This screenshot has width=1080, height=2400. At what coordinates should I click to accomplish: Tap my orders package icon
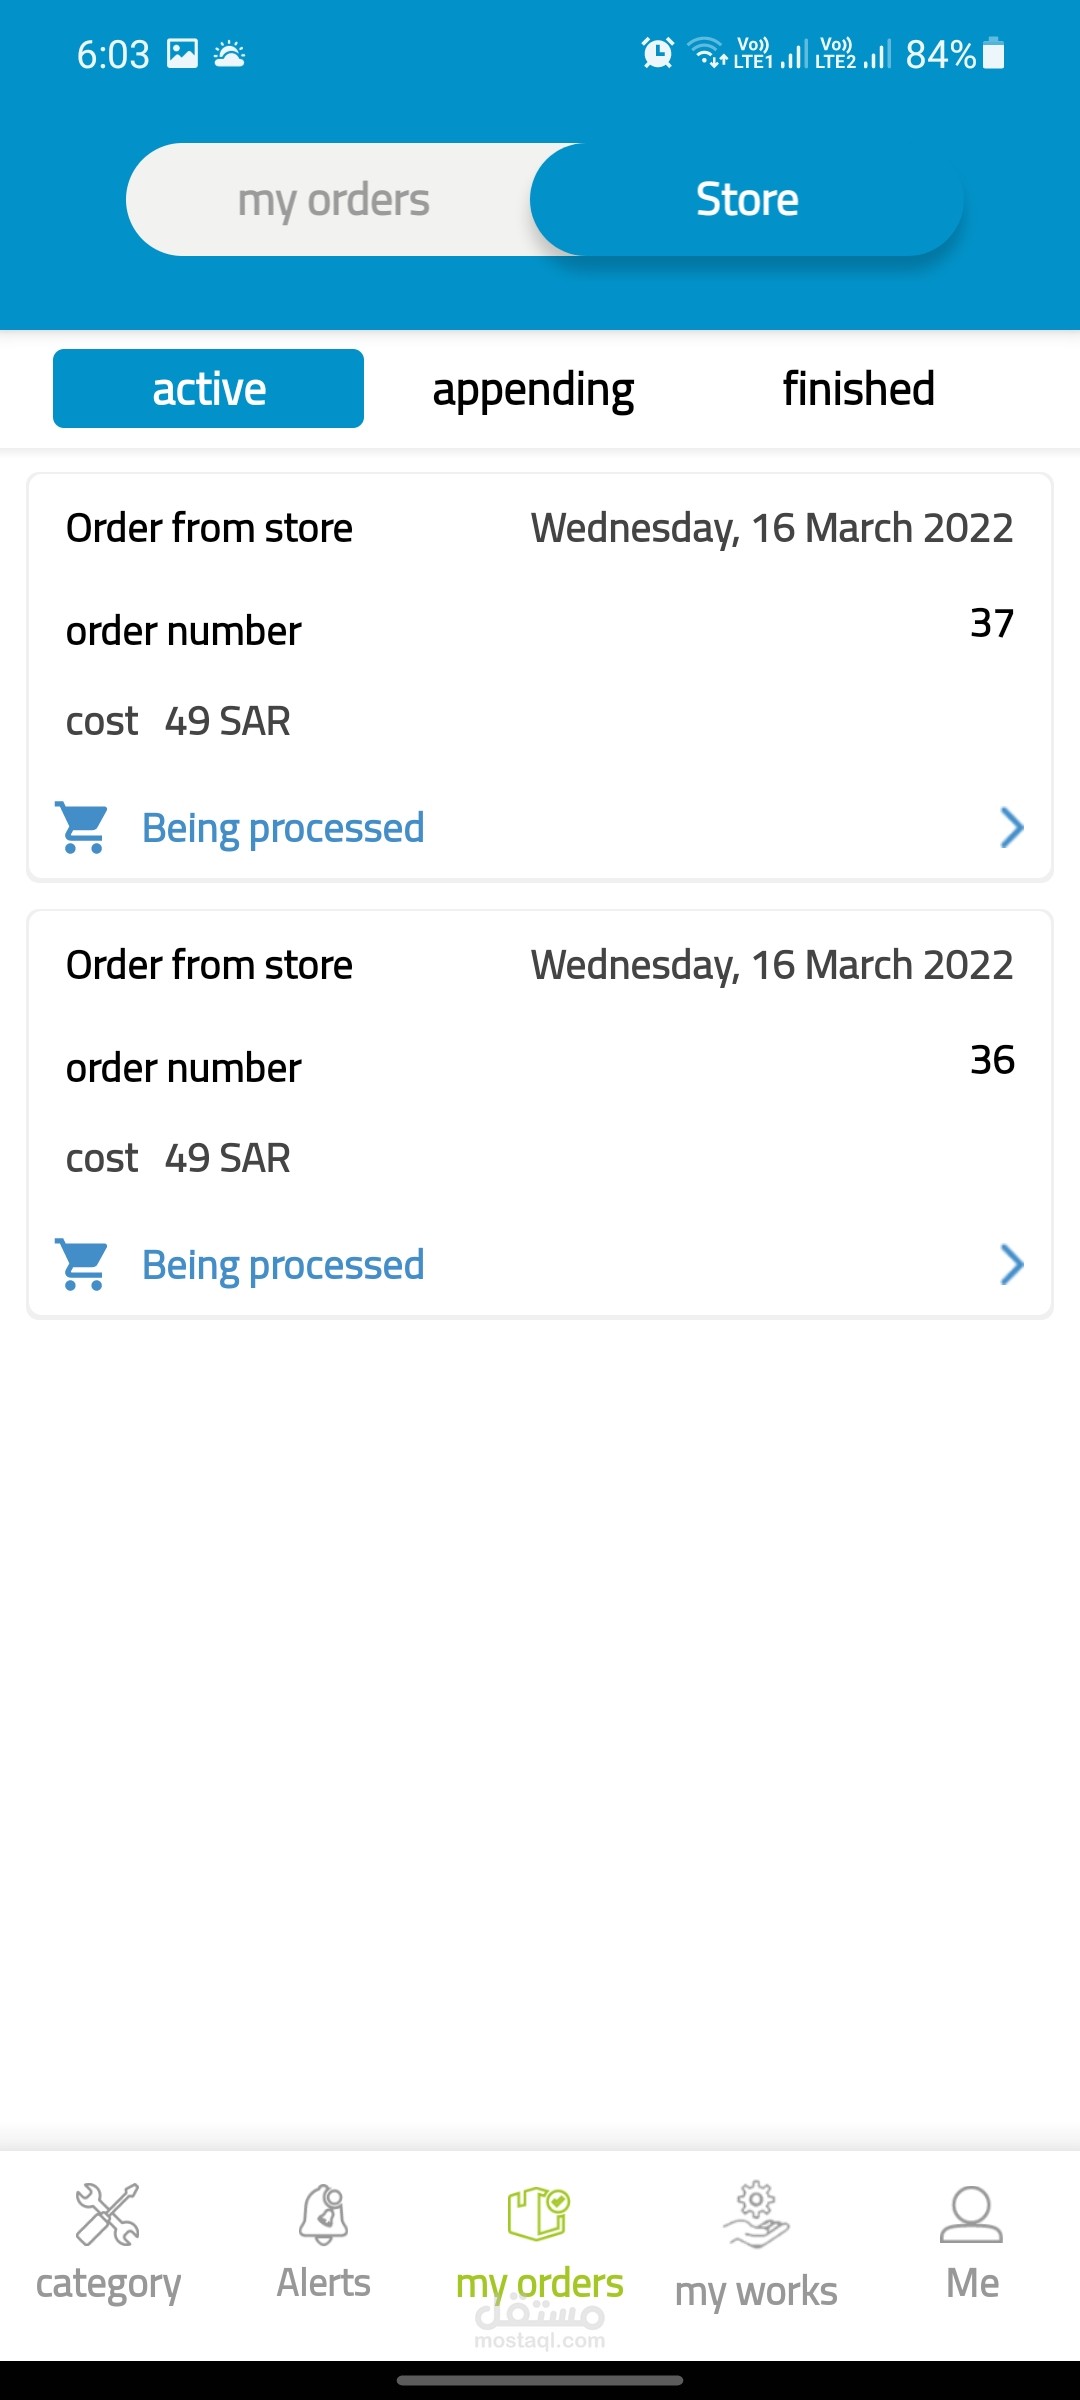tap(538, 2211)
